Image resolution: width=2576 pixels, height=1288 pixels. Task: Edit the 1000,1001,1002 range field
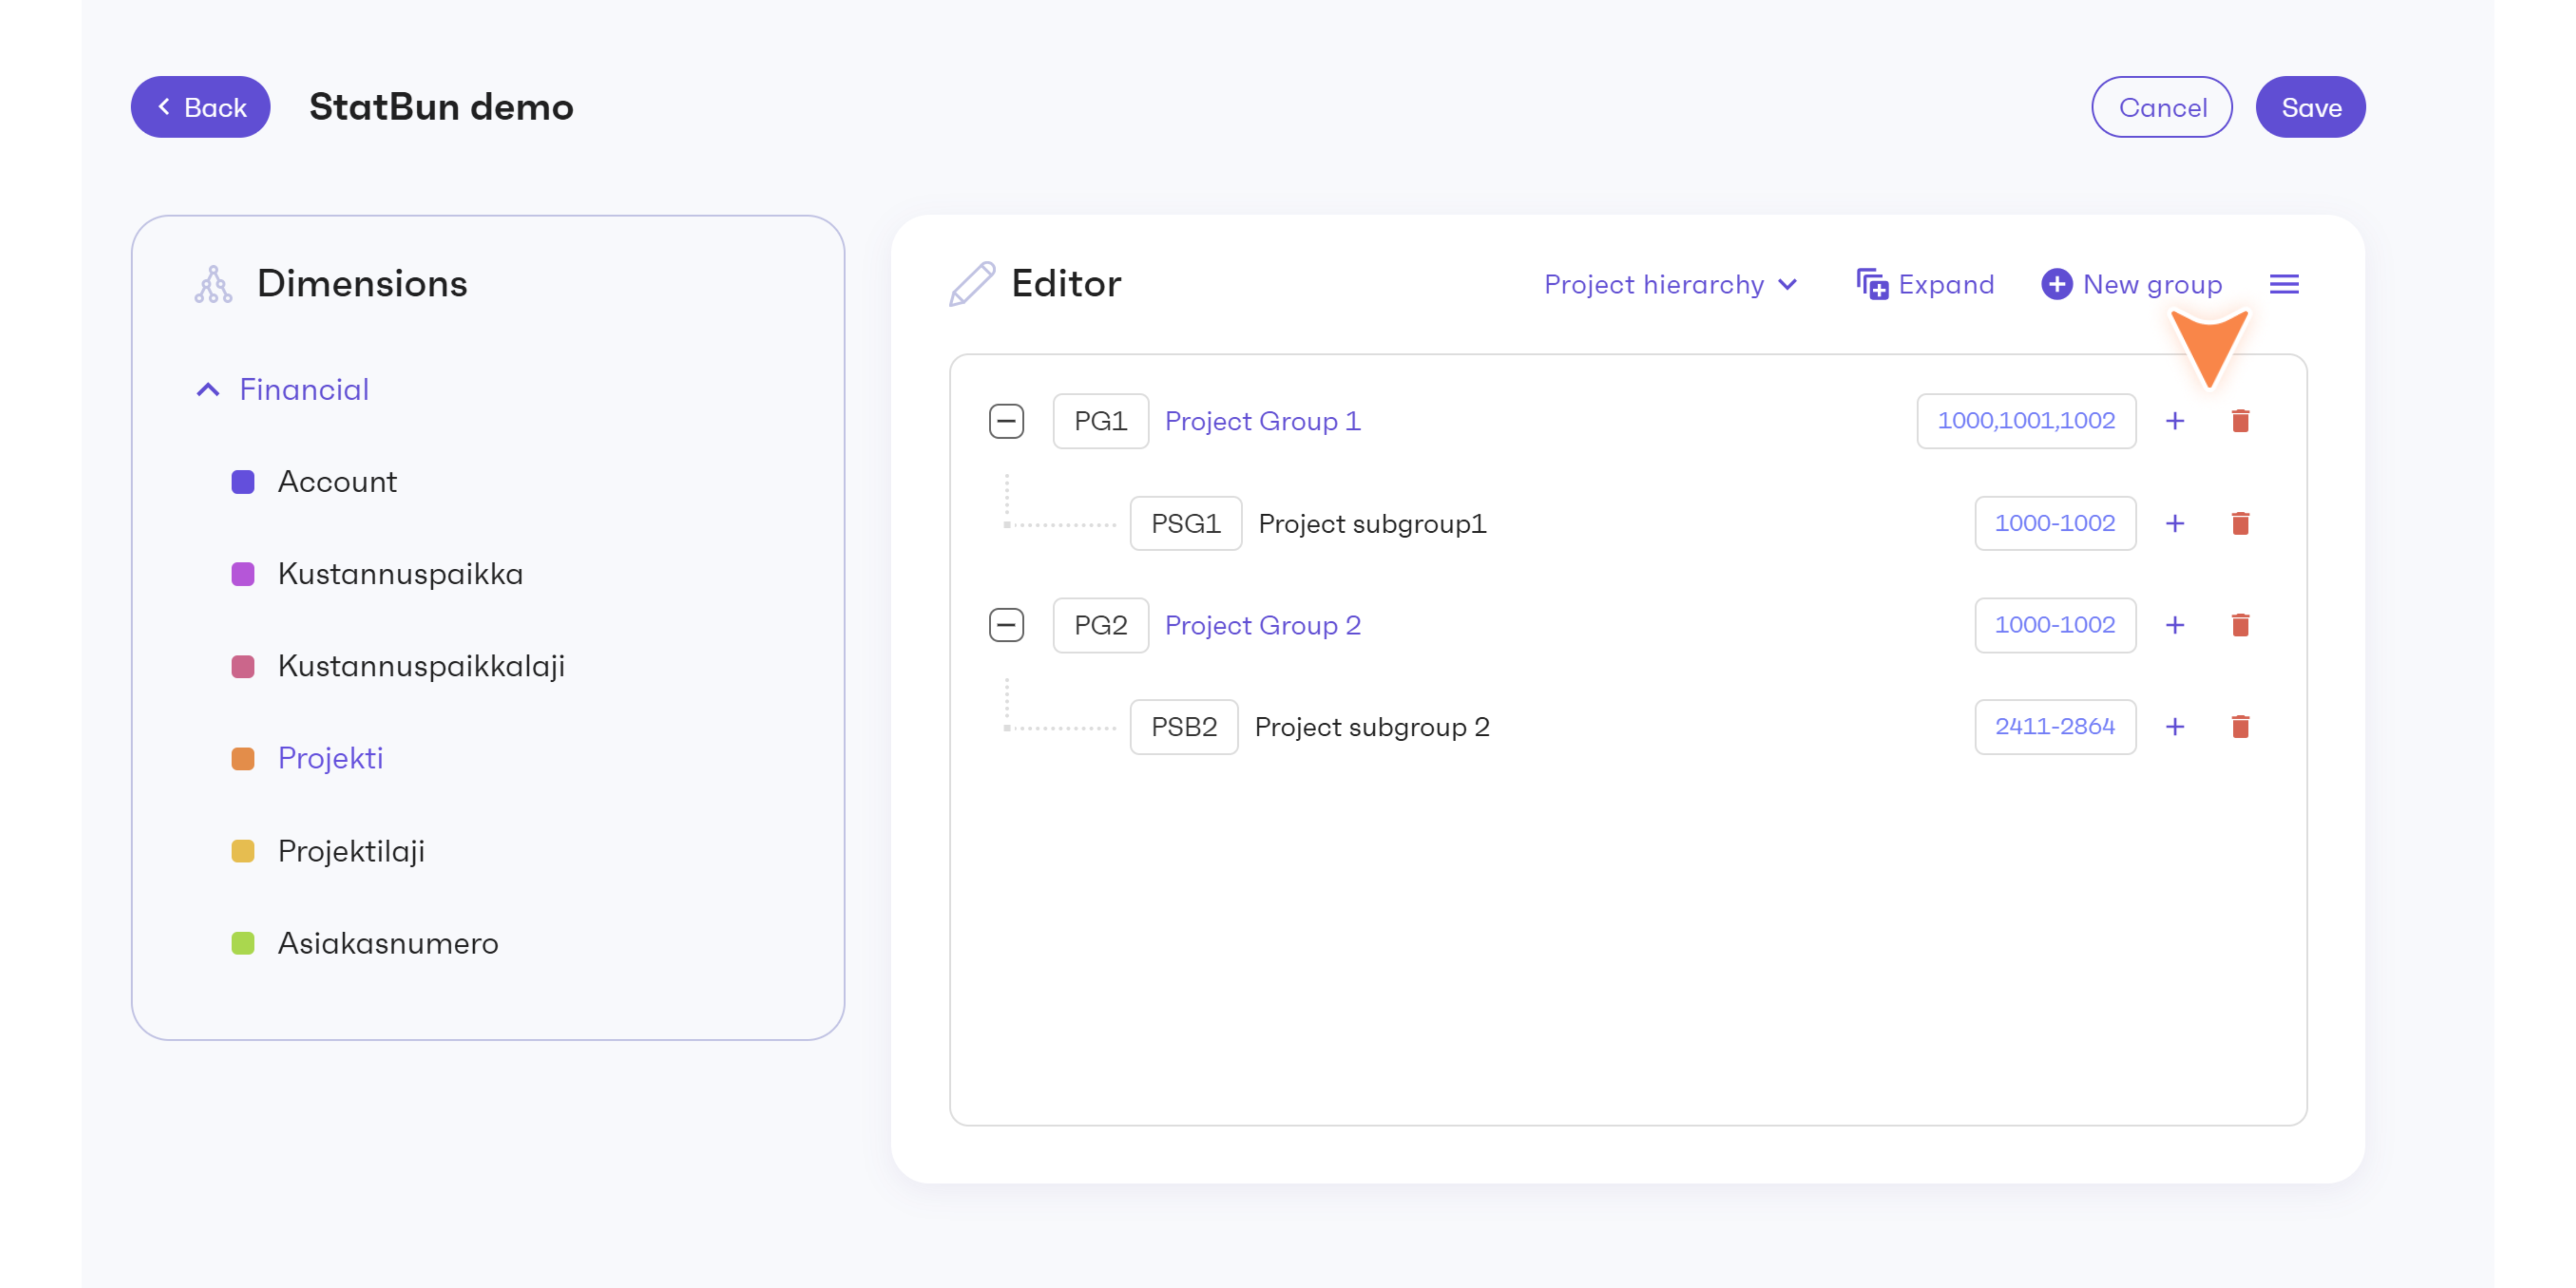[2026, 421]
